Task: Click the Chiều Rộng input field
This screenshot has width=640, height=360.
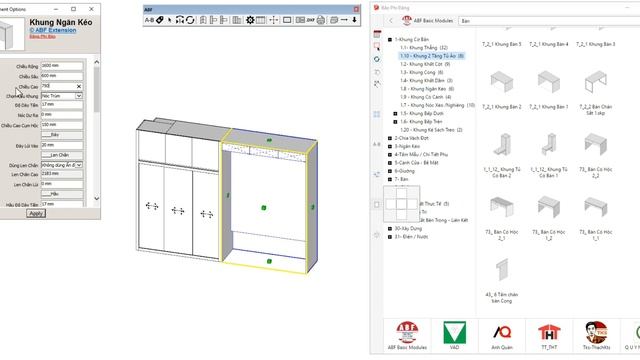Action: (62, 66)
